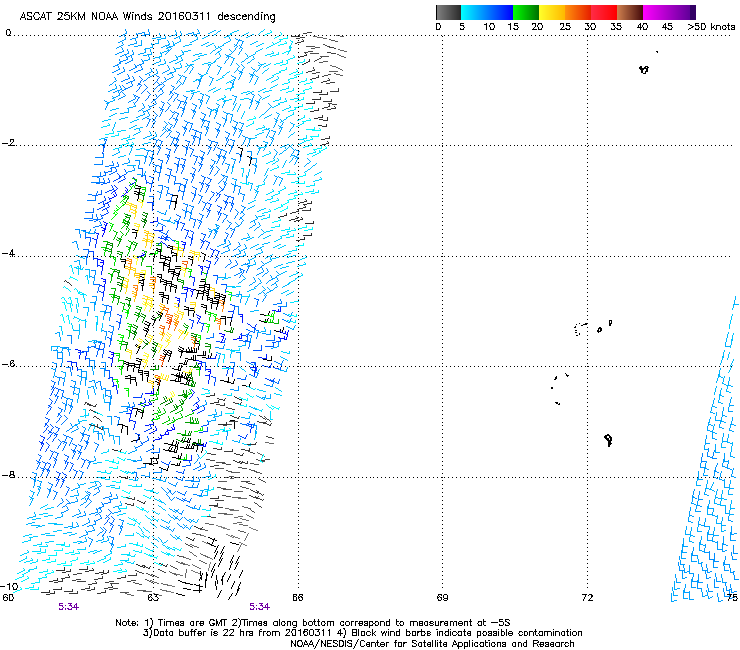
Task: Click the '20' label under the color bar
Action: pyautogui.click(x=537, y=27)
